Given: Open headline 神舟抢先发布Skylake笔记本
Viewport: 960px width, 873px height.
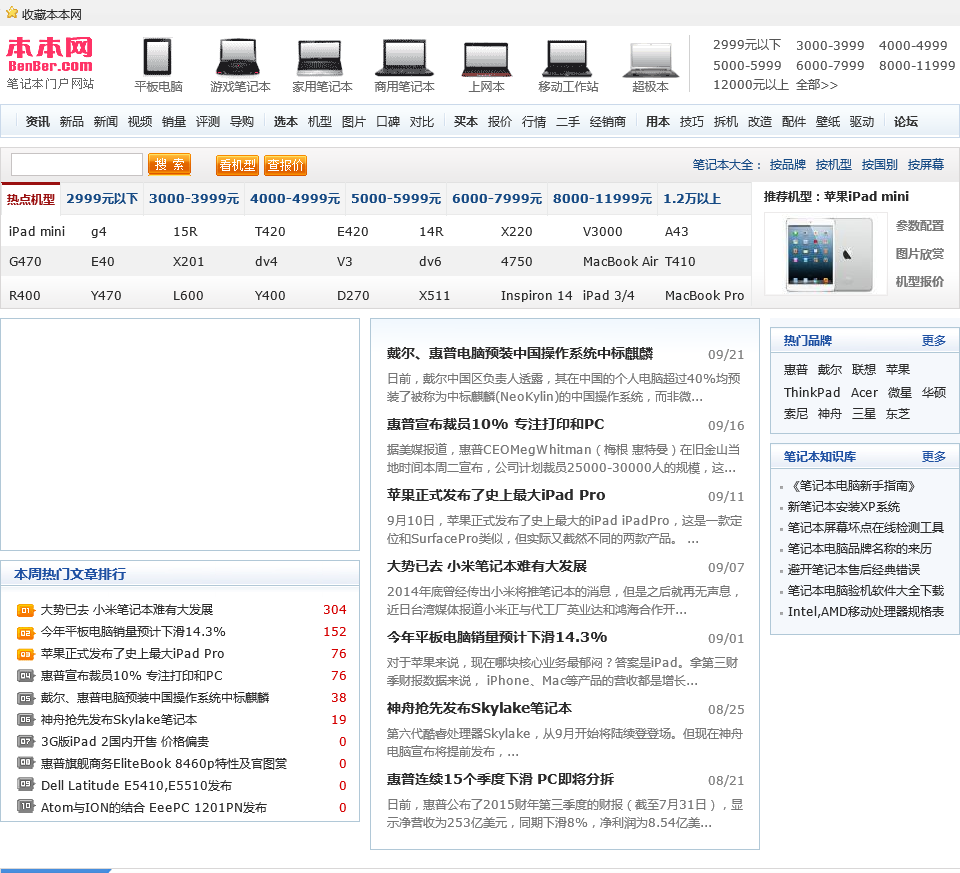Looking at the screenshot, I should point(479,708).
